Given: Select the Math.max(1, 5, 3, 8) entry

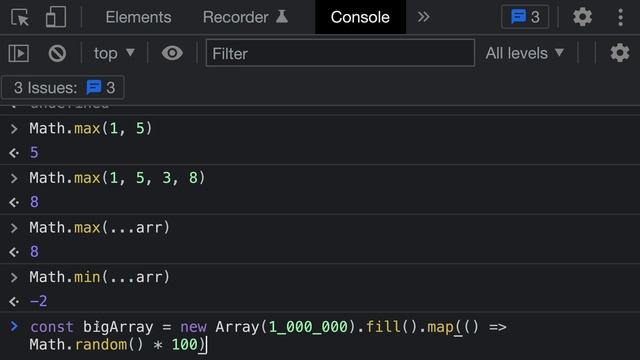Looking at the screenshot, I should point(117,178).
